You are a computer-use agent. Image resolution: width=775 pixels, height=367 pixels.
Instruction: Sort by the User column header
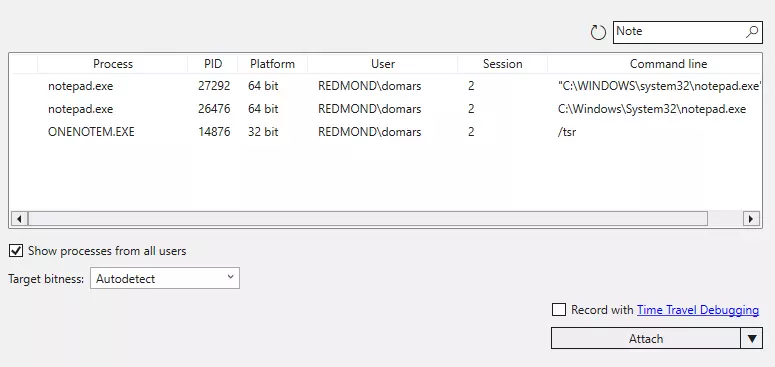(x=383, y=64)
